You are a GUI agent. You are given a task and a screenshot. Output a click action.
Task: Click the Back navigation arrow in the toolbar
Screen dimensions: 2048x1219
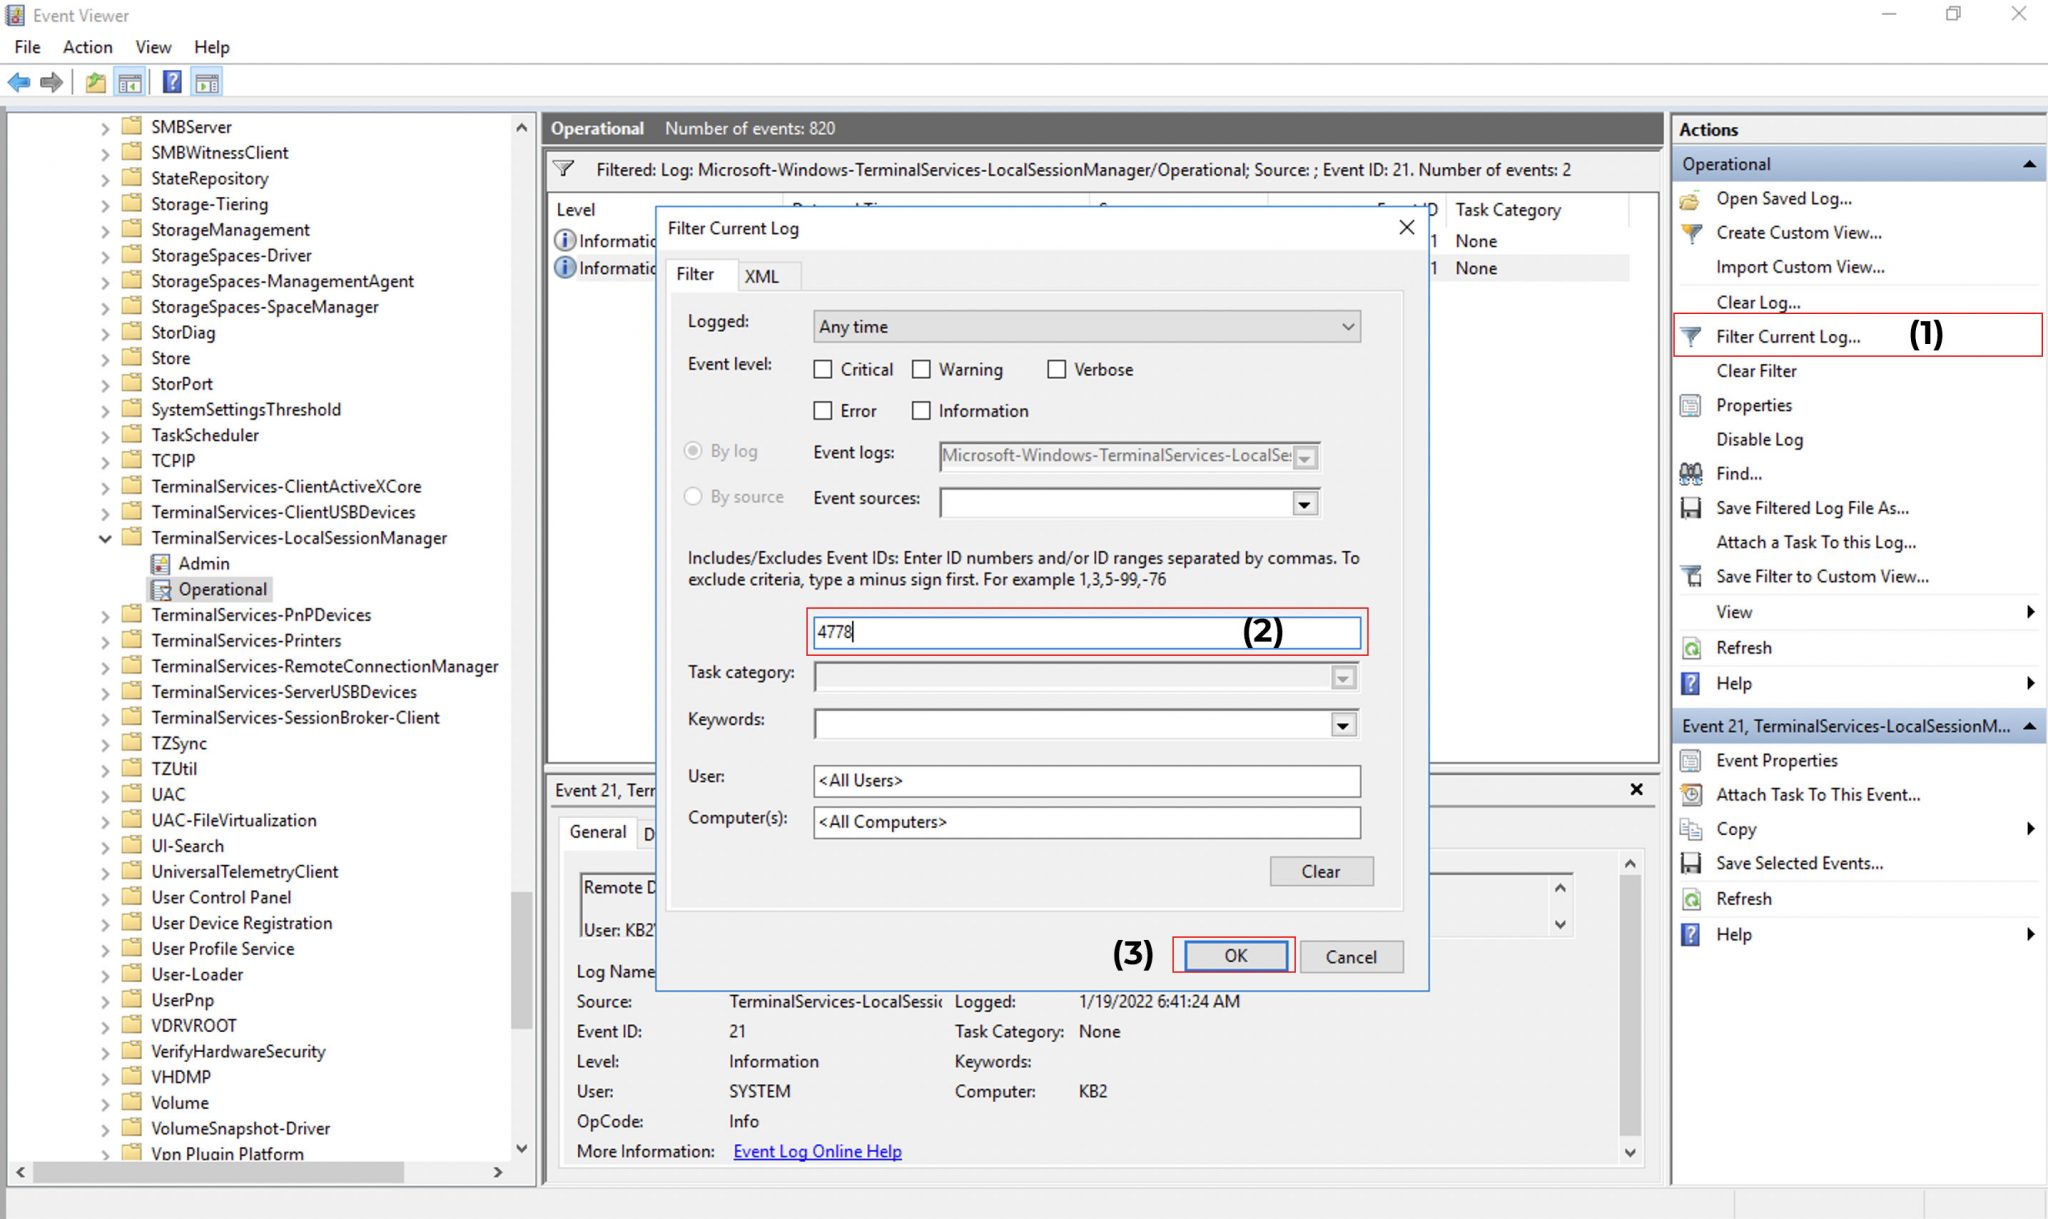point(18,82)
